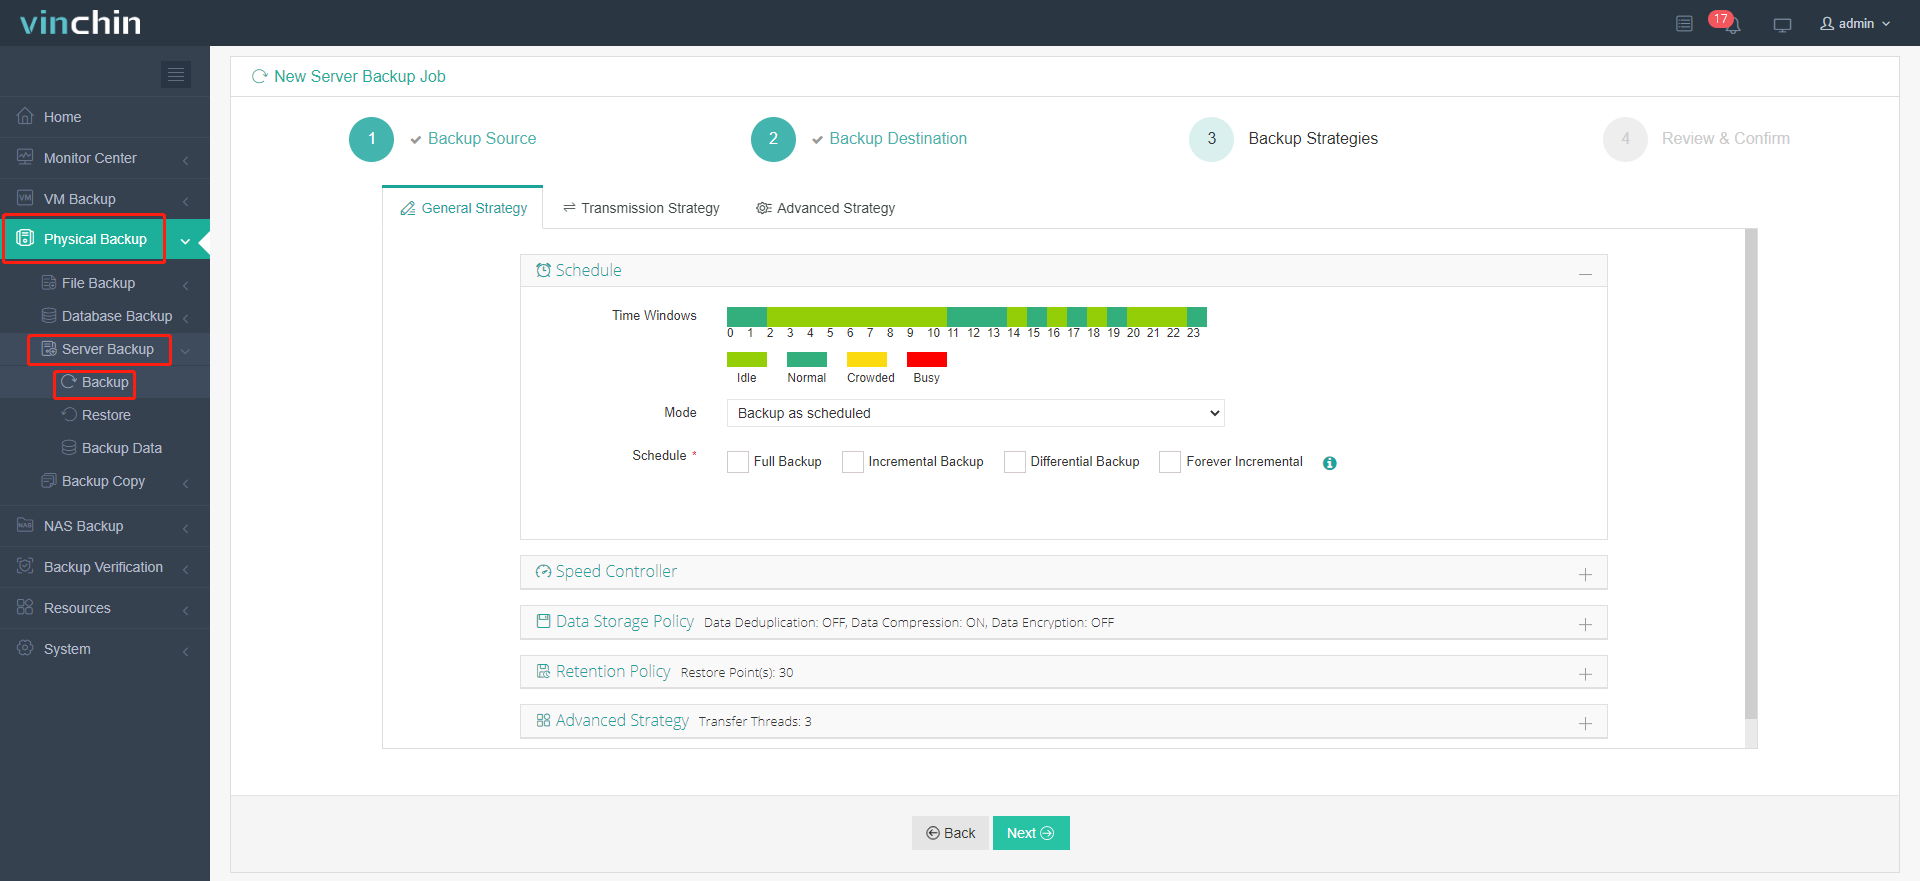Image resolution: width=1920 pixels, height=881 pixels.
Task: Collapse the Physical Backup menu chevron
Action: pyautogui.click(x=185, y=240)
